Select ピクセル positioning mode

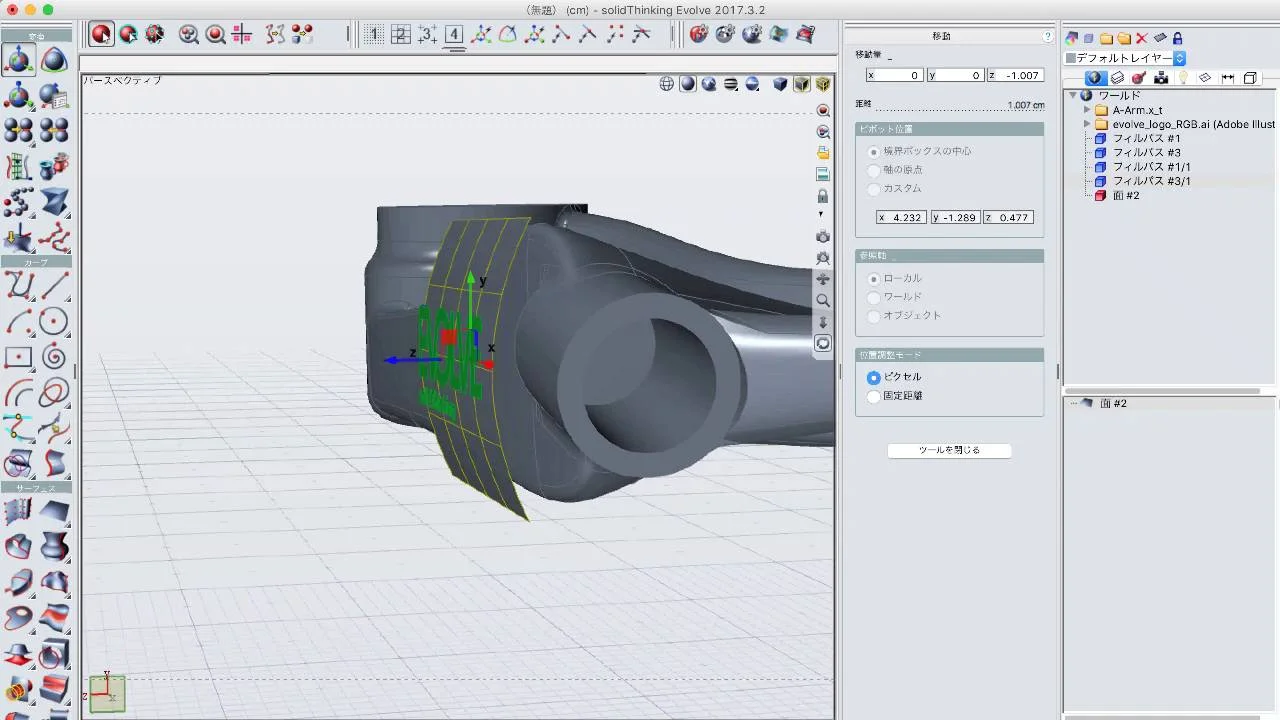[874, 377]
